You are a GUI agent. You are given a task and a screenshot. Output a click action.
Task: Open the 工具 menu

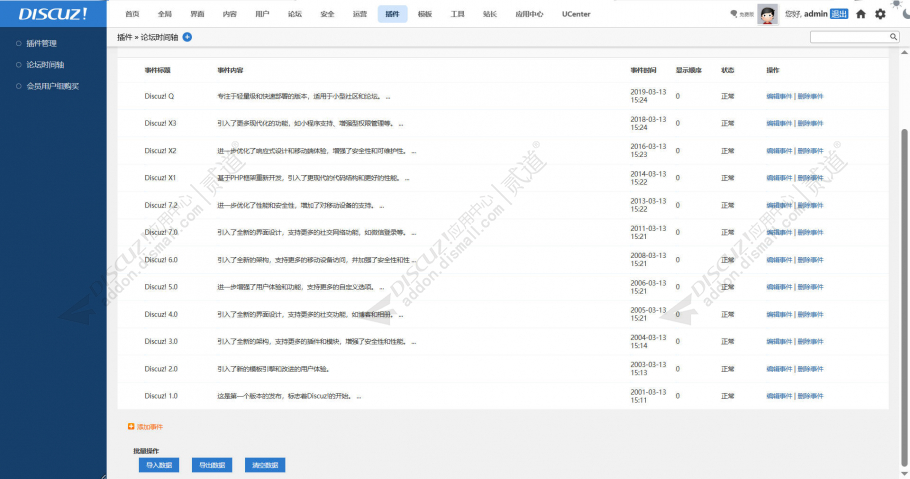coord(457,14)
